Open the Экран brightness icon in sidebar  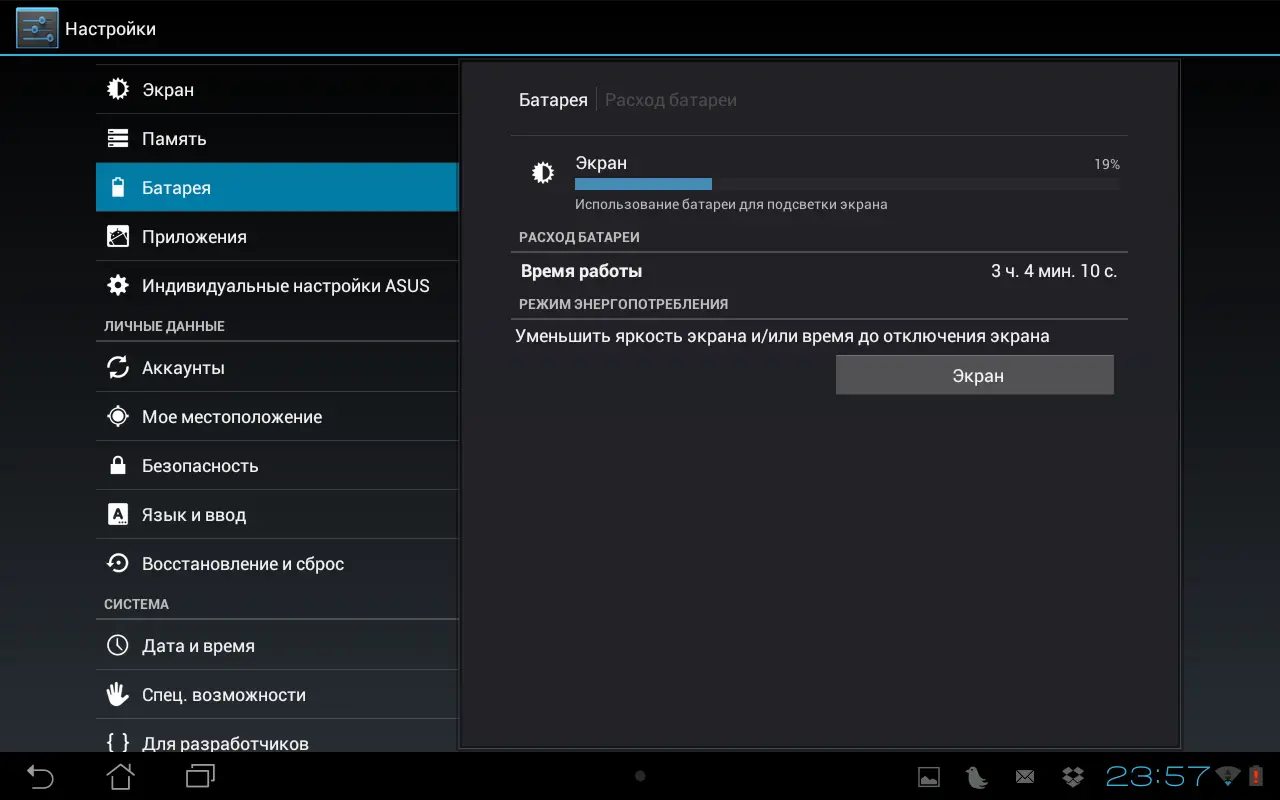pos(118,89)
